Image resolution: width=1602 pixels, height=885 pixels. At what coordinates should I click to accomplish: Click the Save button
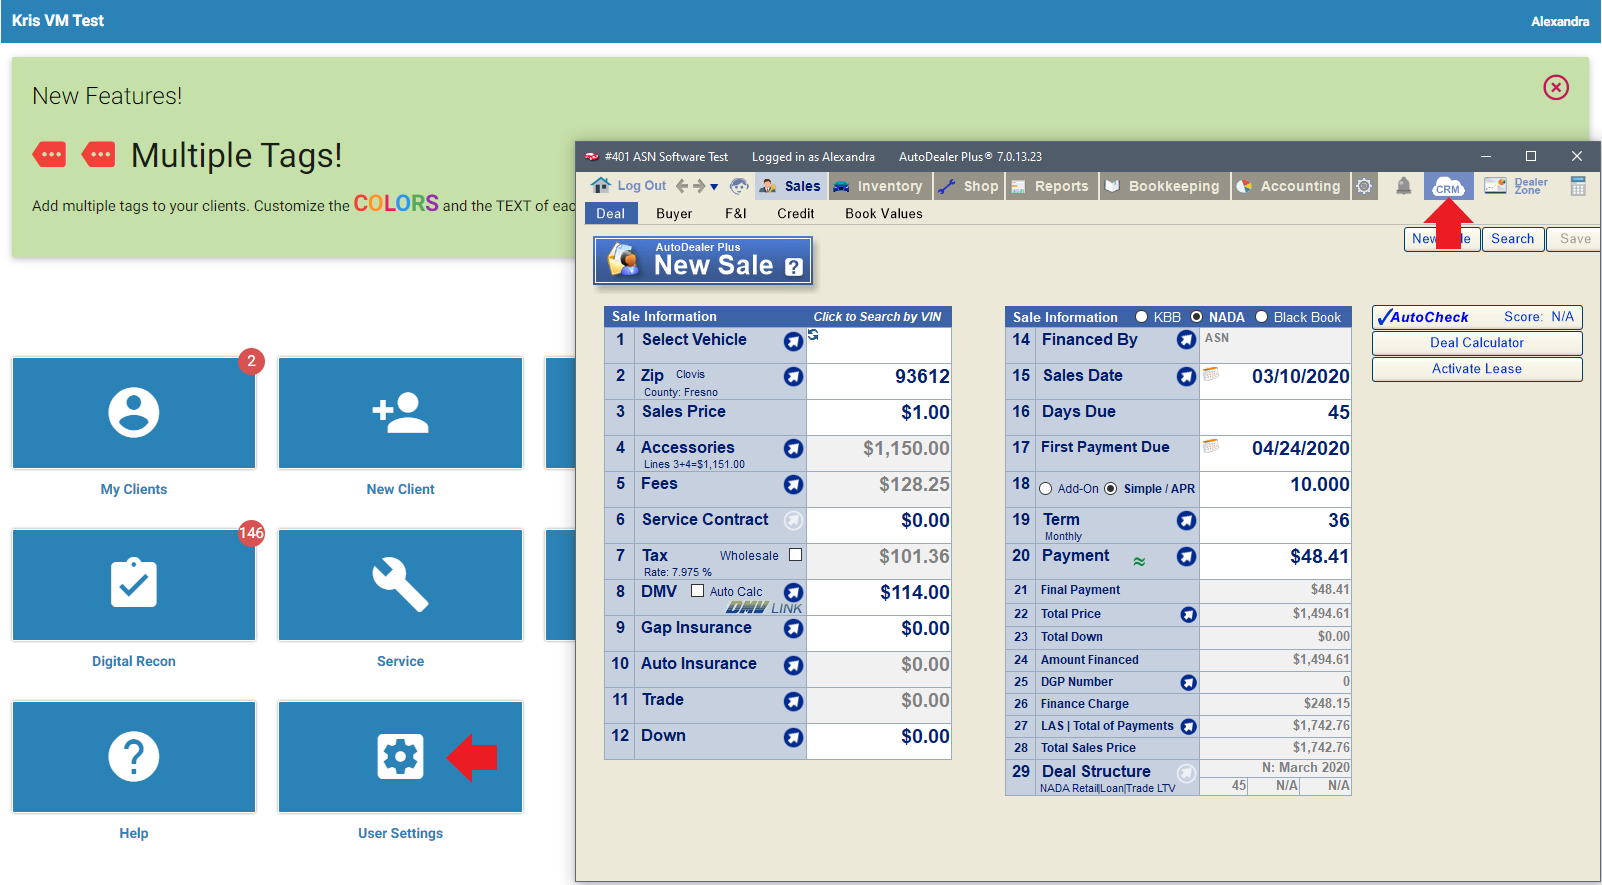click(x=1574, y=239)
